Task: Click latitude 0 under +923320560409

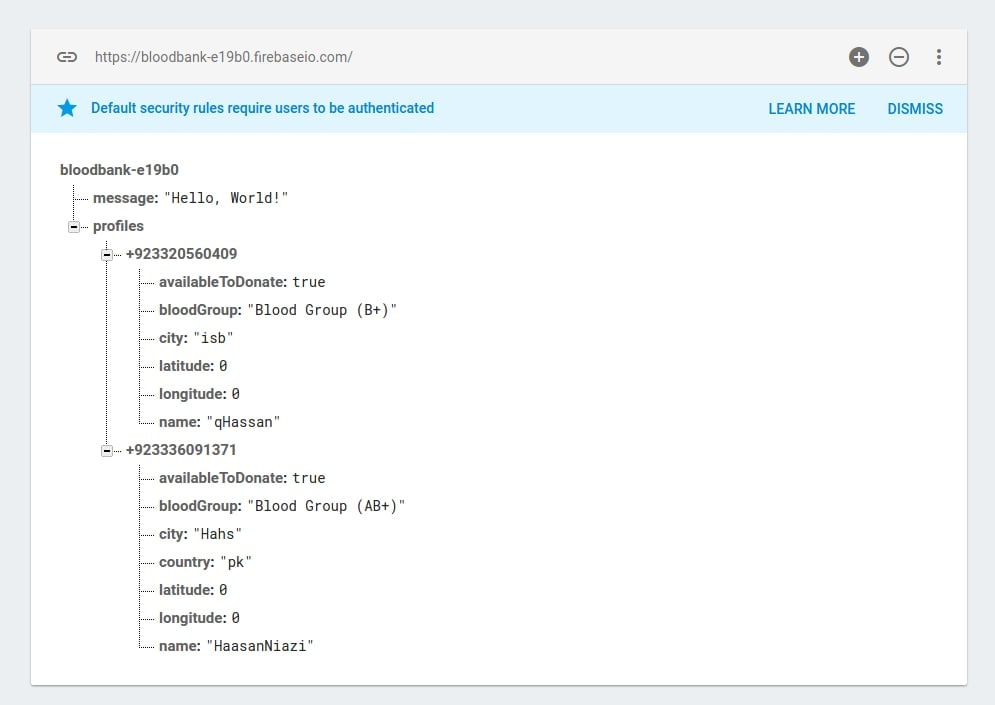Action: coord(223,366)
